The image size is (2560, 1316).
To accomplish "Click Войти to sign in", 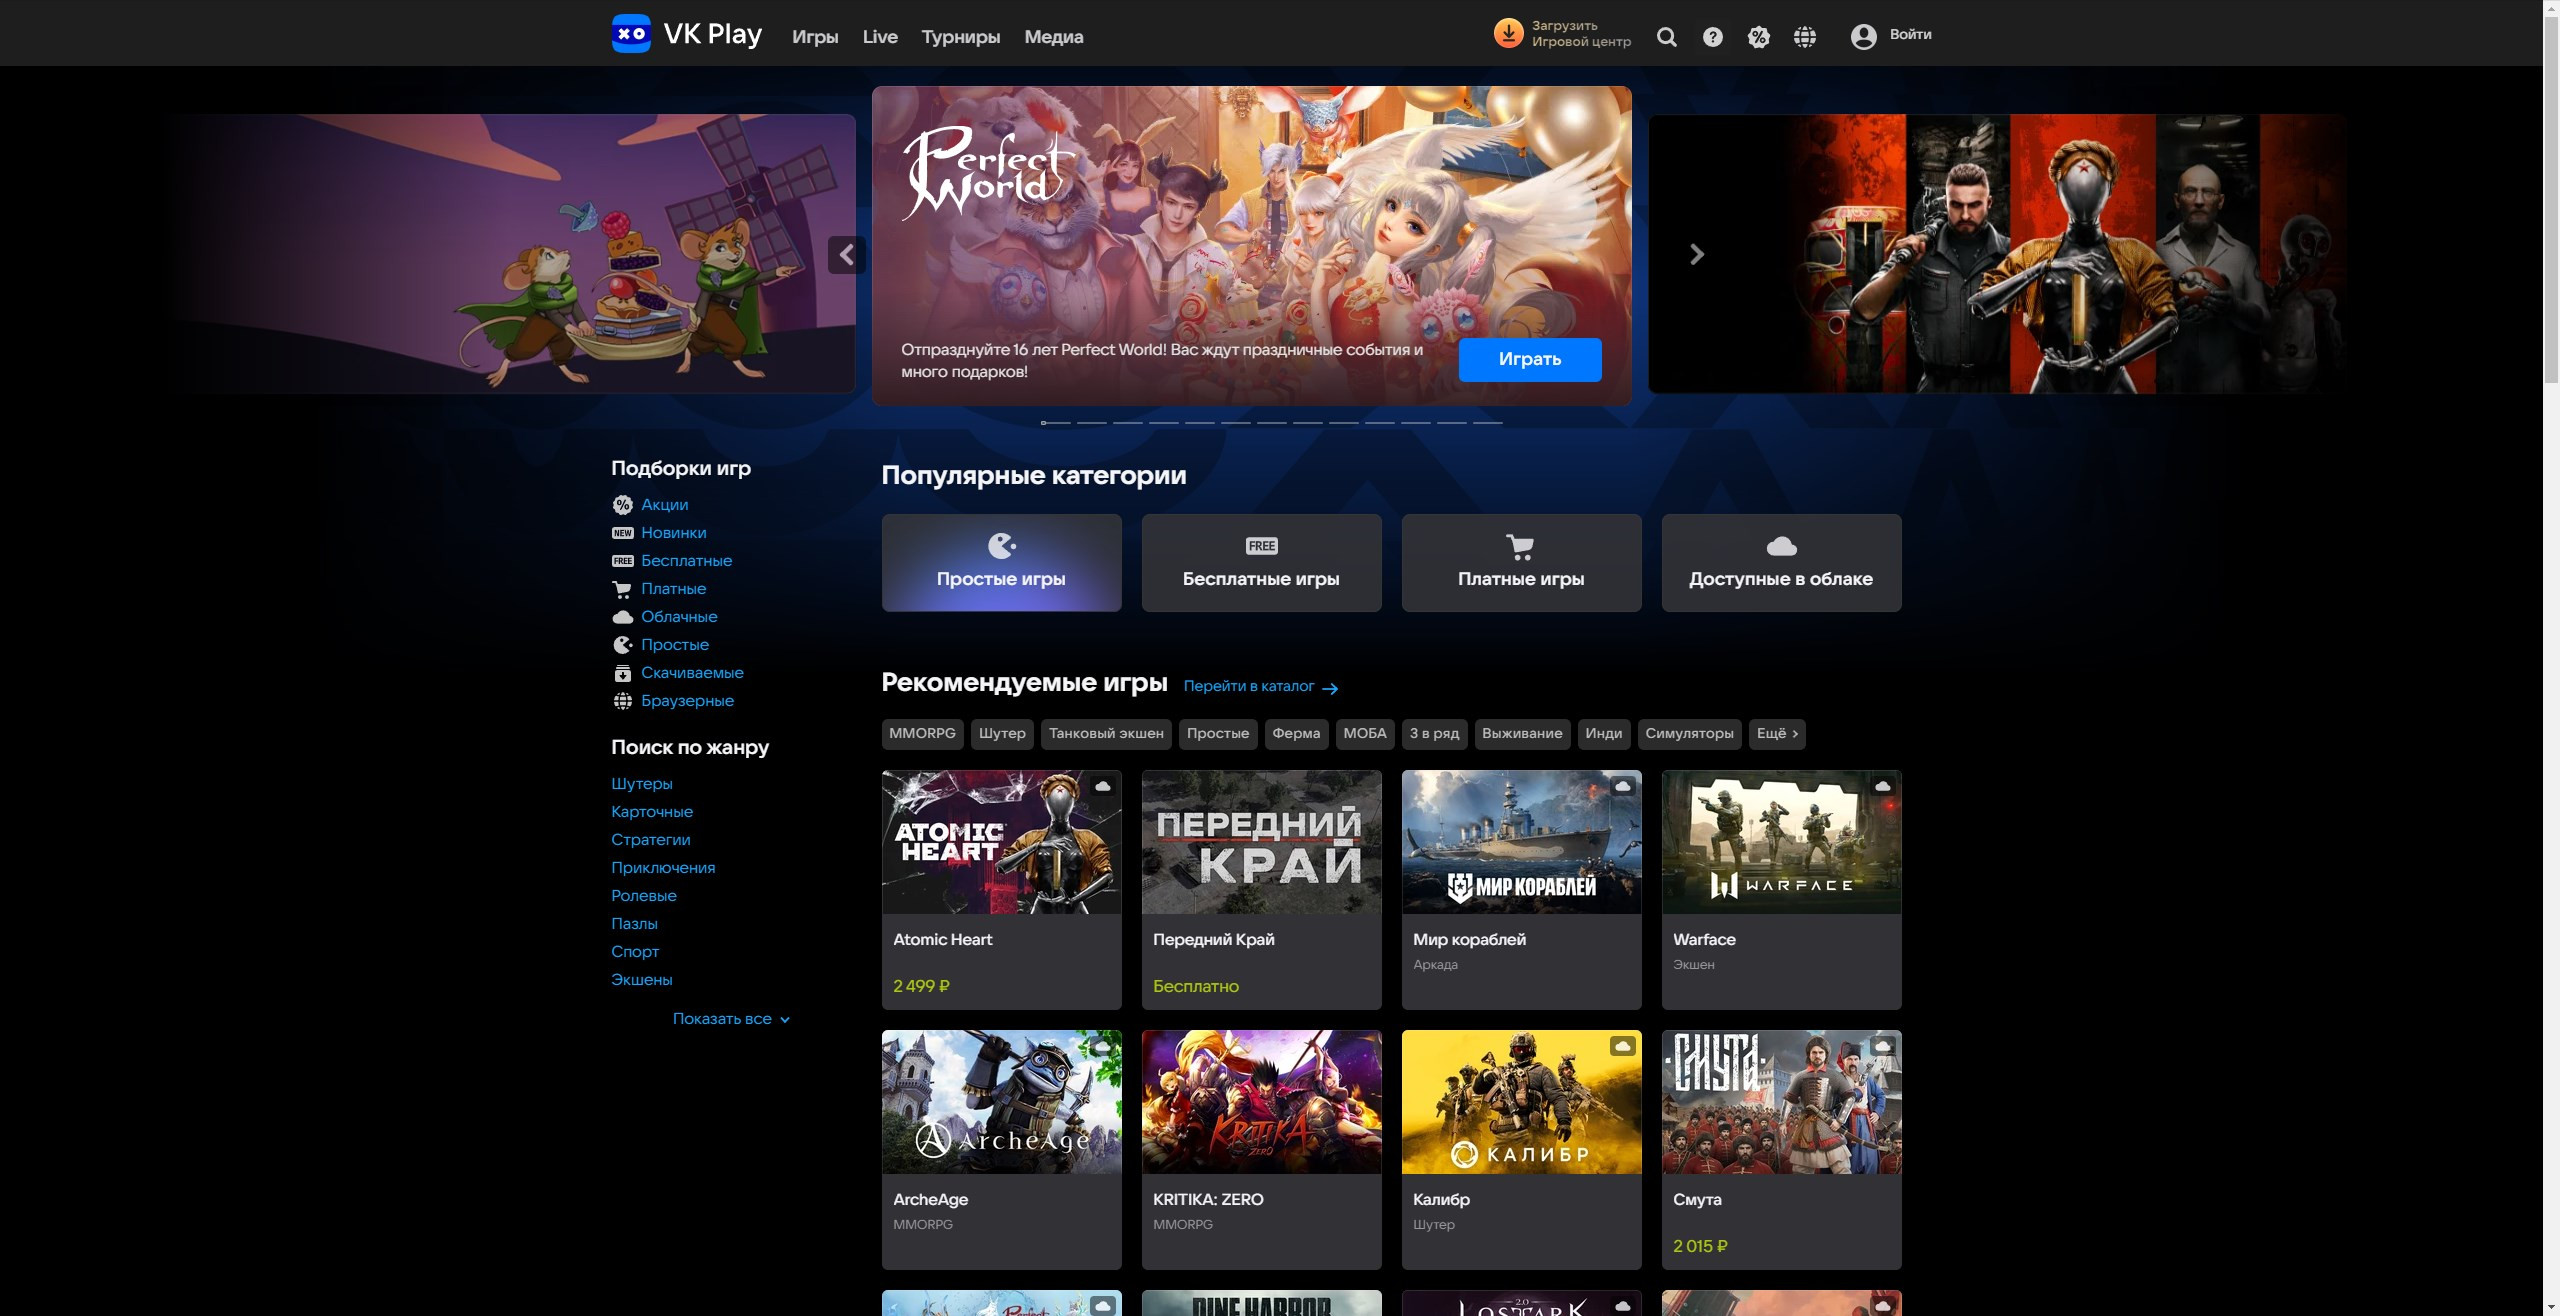I will click(1910, 35).
